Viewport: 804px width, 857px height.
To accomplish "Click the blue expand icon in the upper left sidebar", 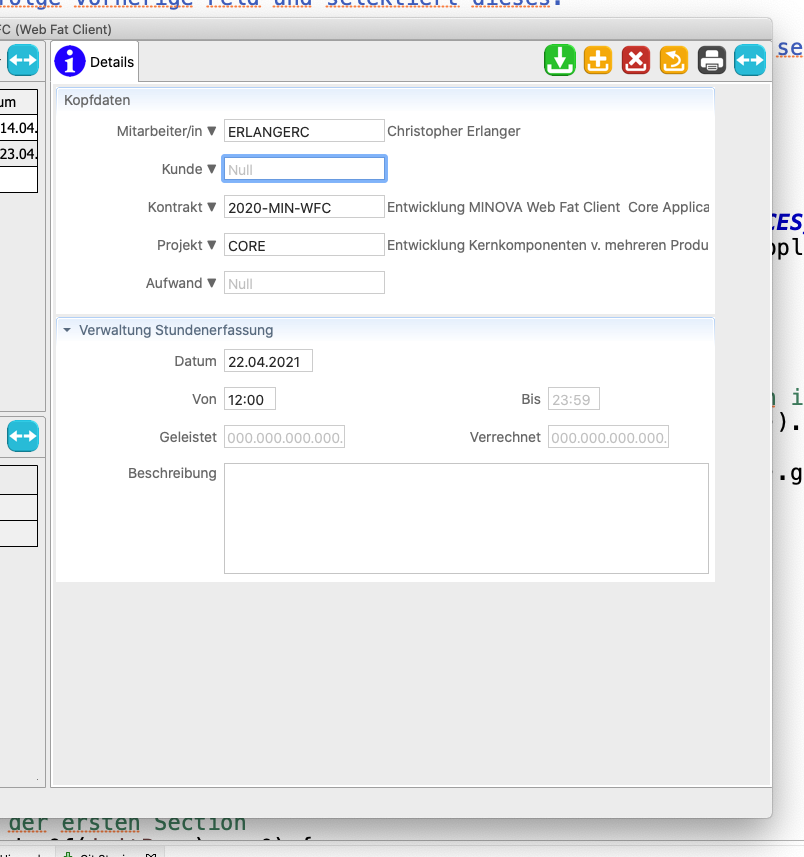I will click(x=22, y=60).
